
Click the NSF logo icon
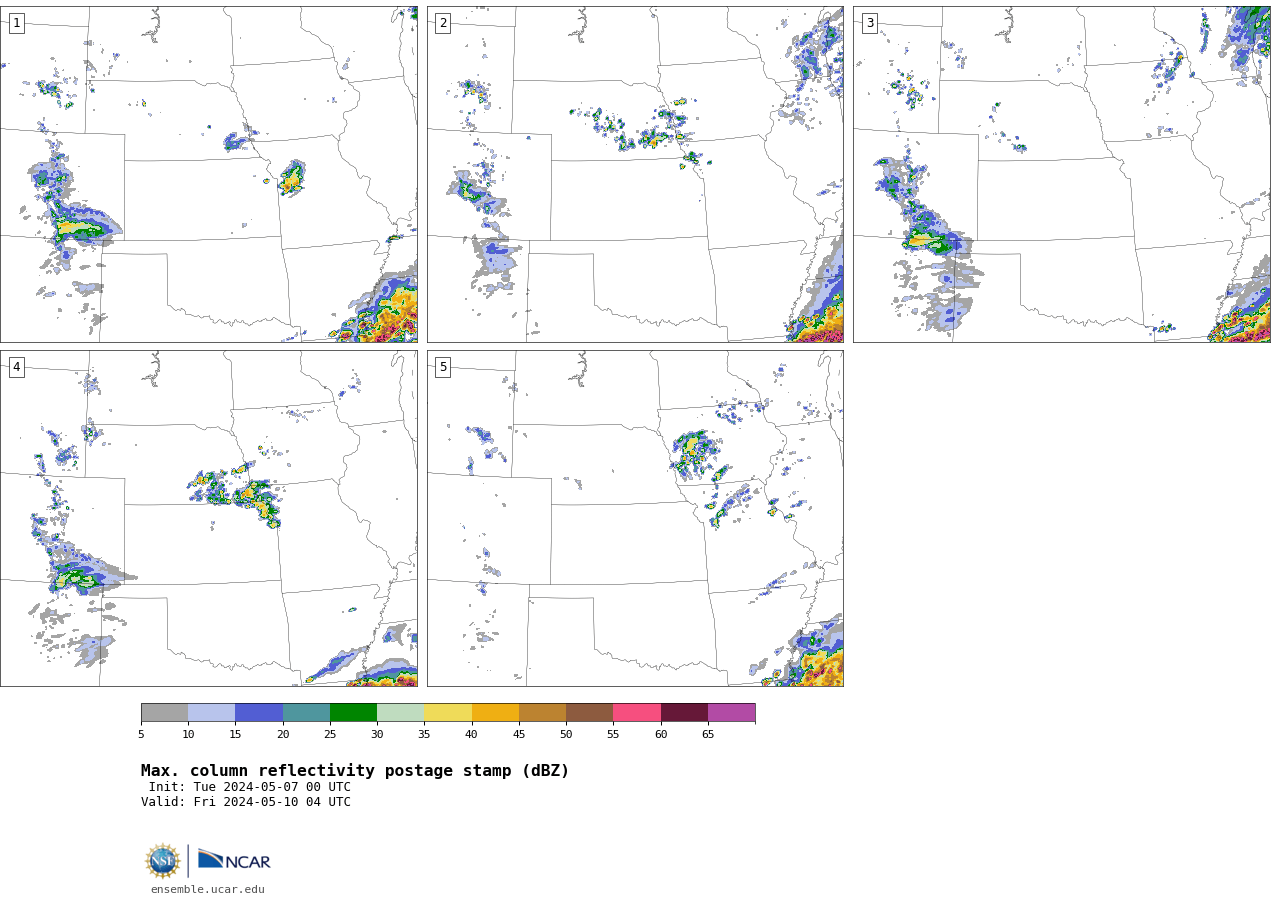pyautogui.click(x=163, y=861)
